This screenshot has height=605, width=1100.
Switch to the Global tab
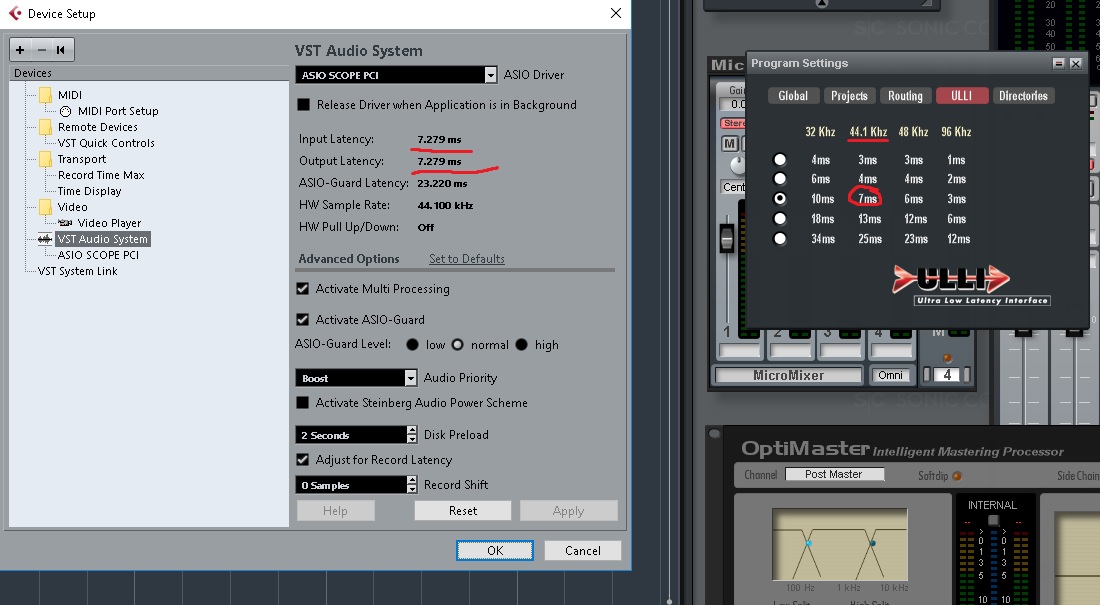coord(793,96)
